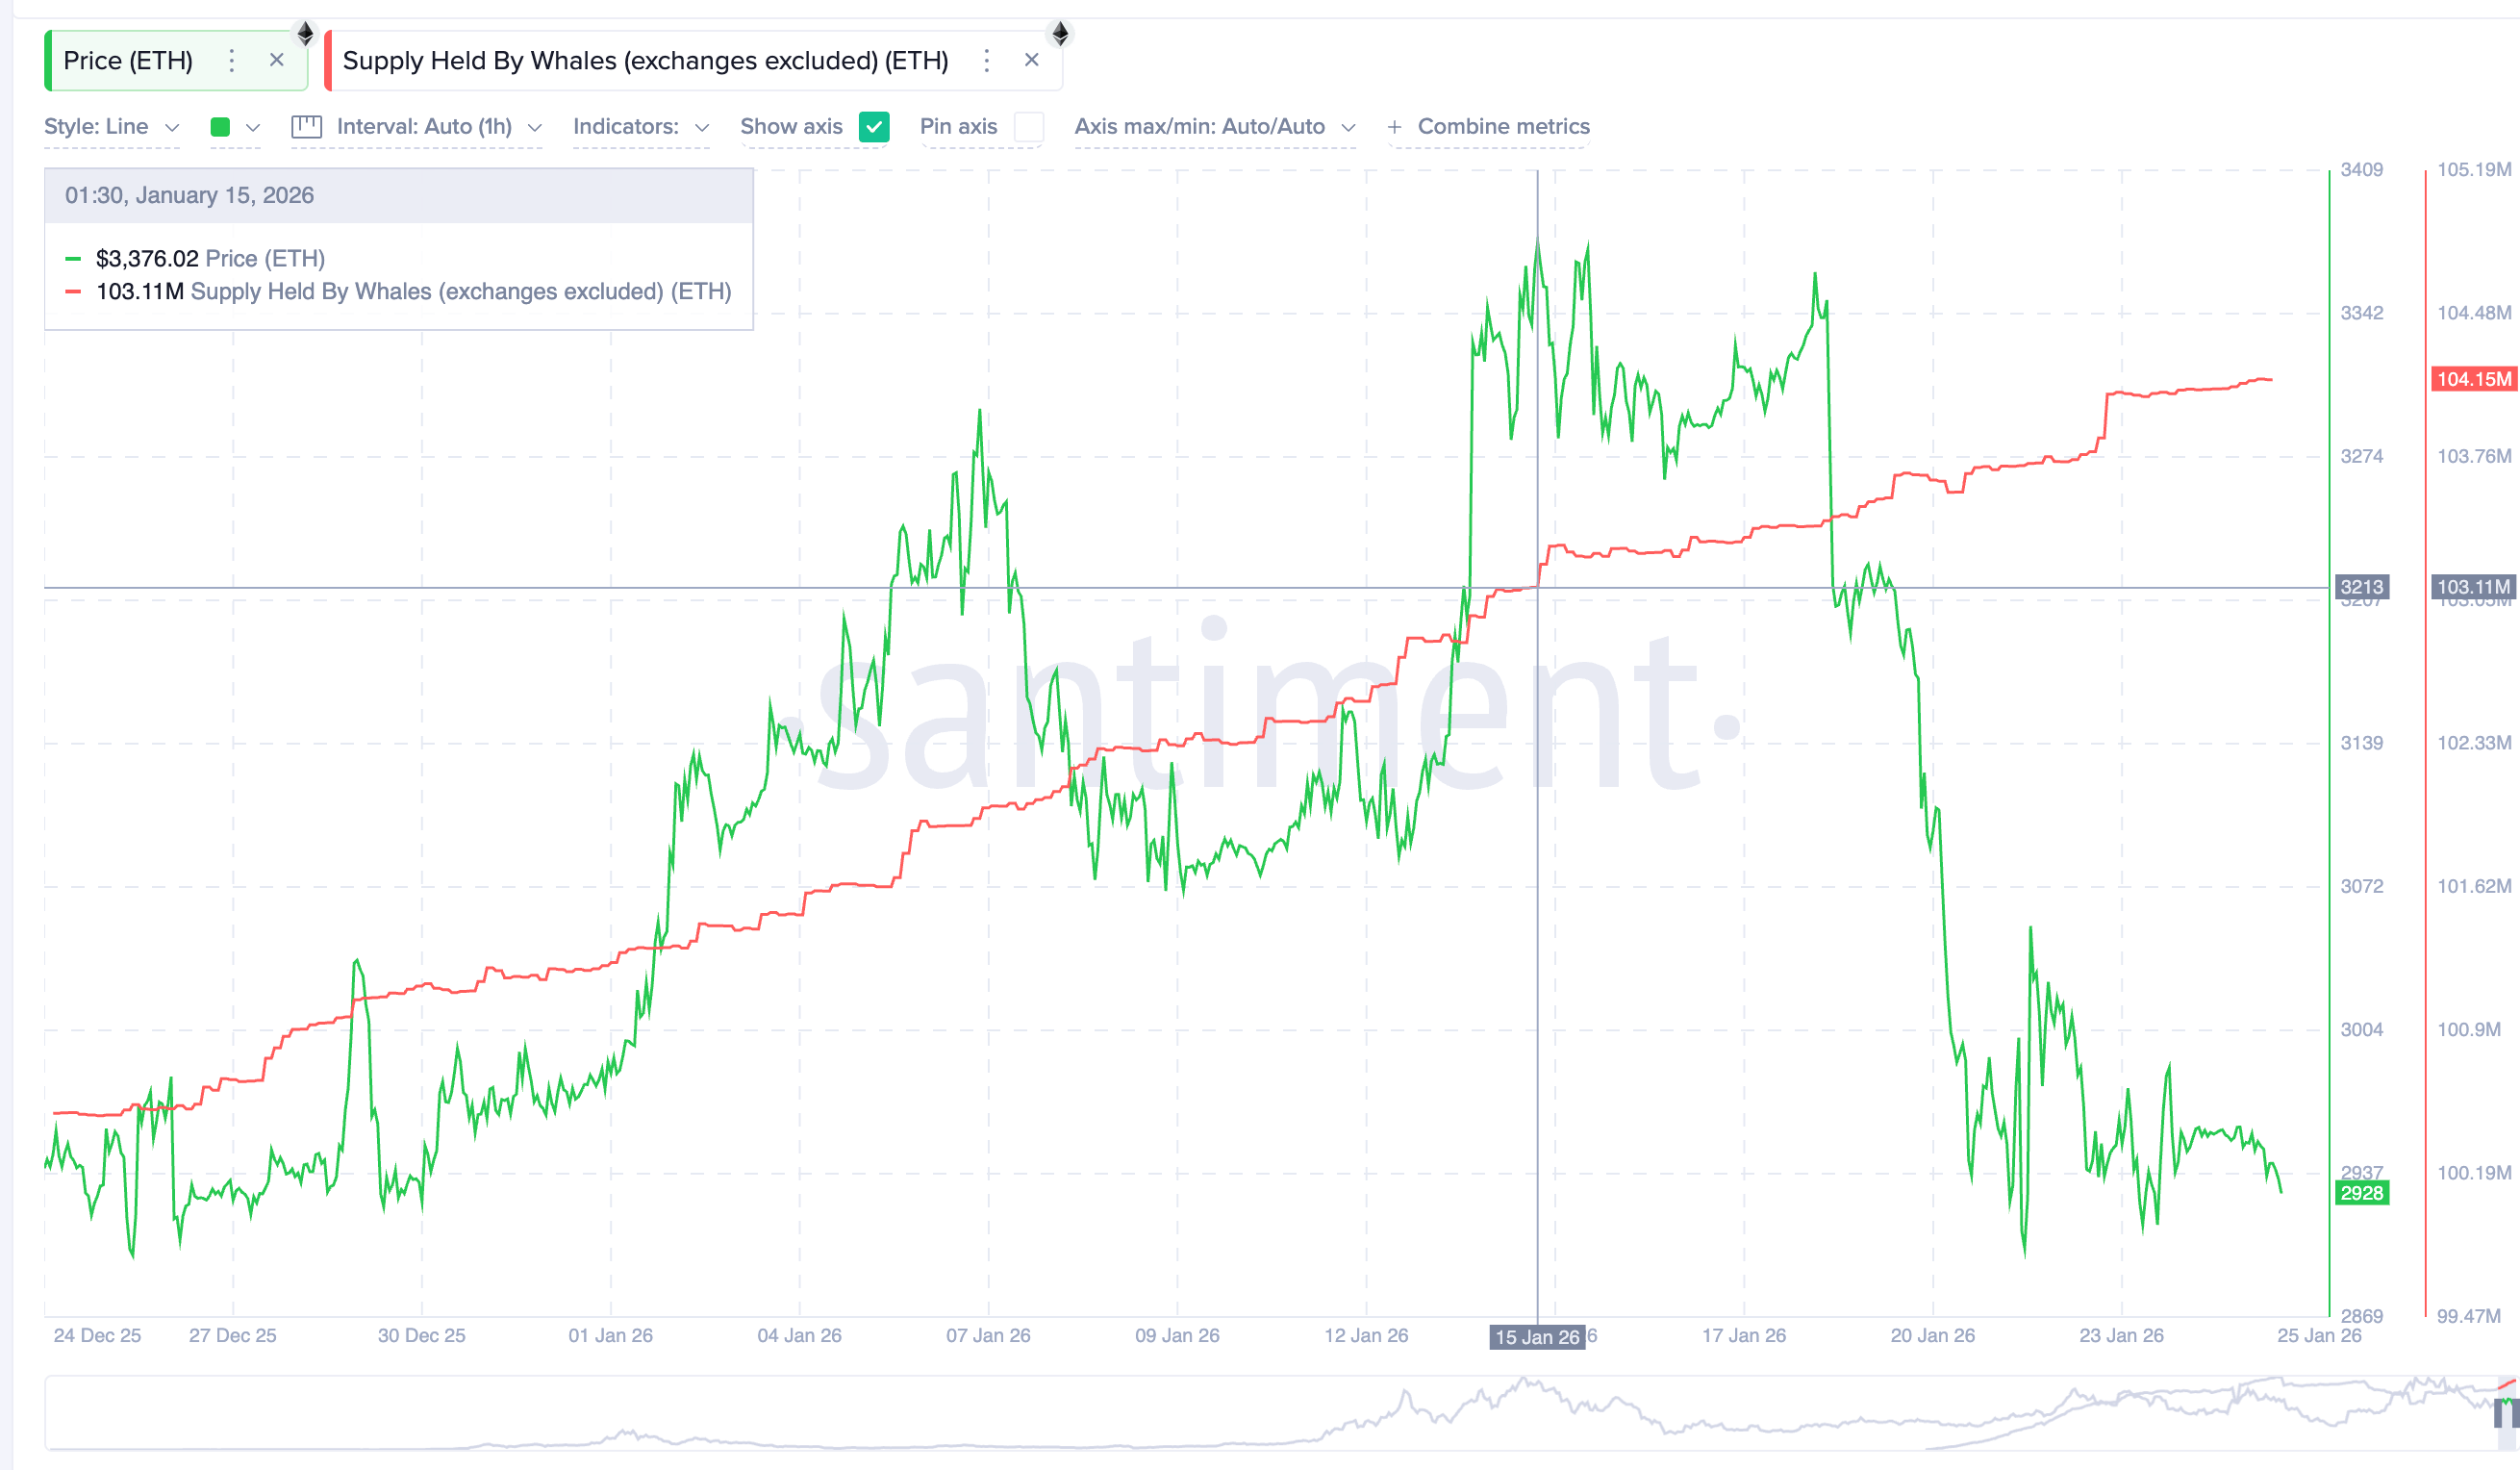Click the Ethereum logo on the Whales metric chip
Screen dimensions: 2520x1470
(1060, 33)
